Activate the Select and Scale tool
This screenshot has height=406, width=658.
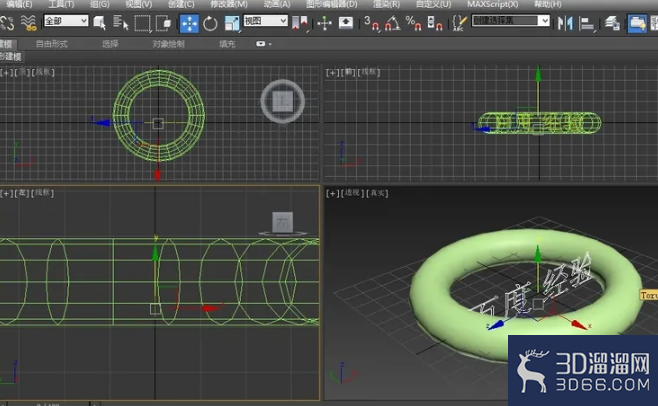[231, 23]
